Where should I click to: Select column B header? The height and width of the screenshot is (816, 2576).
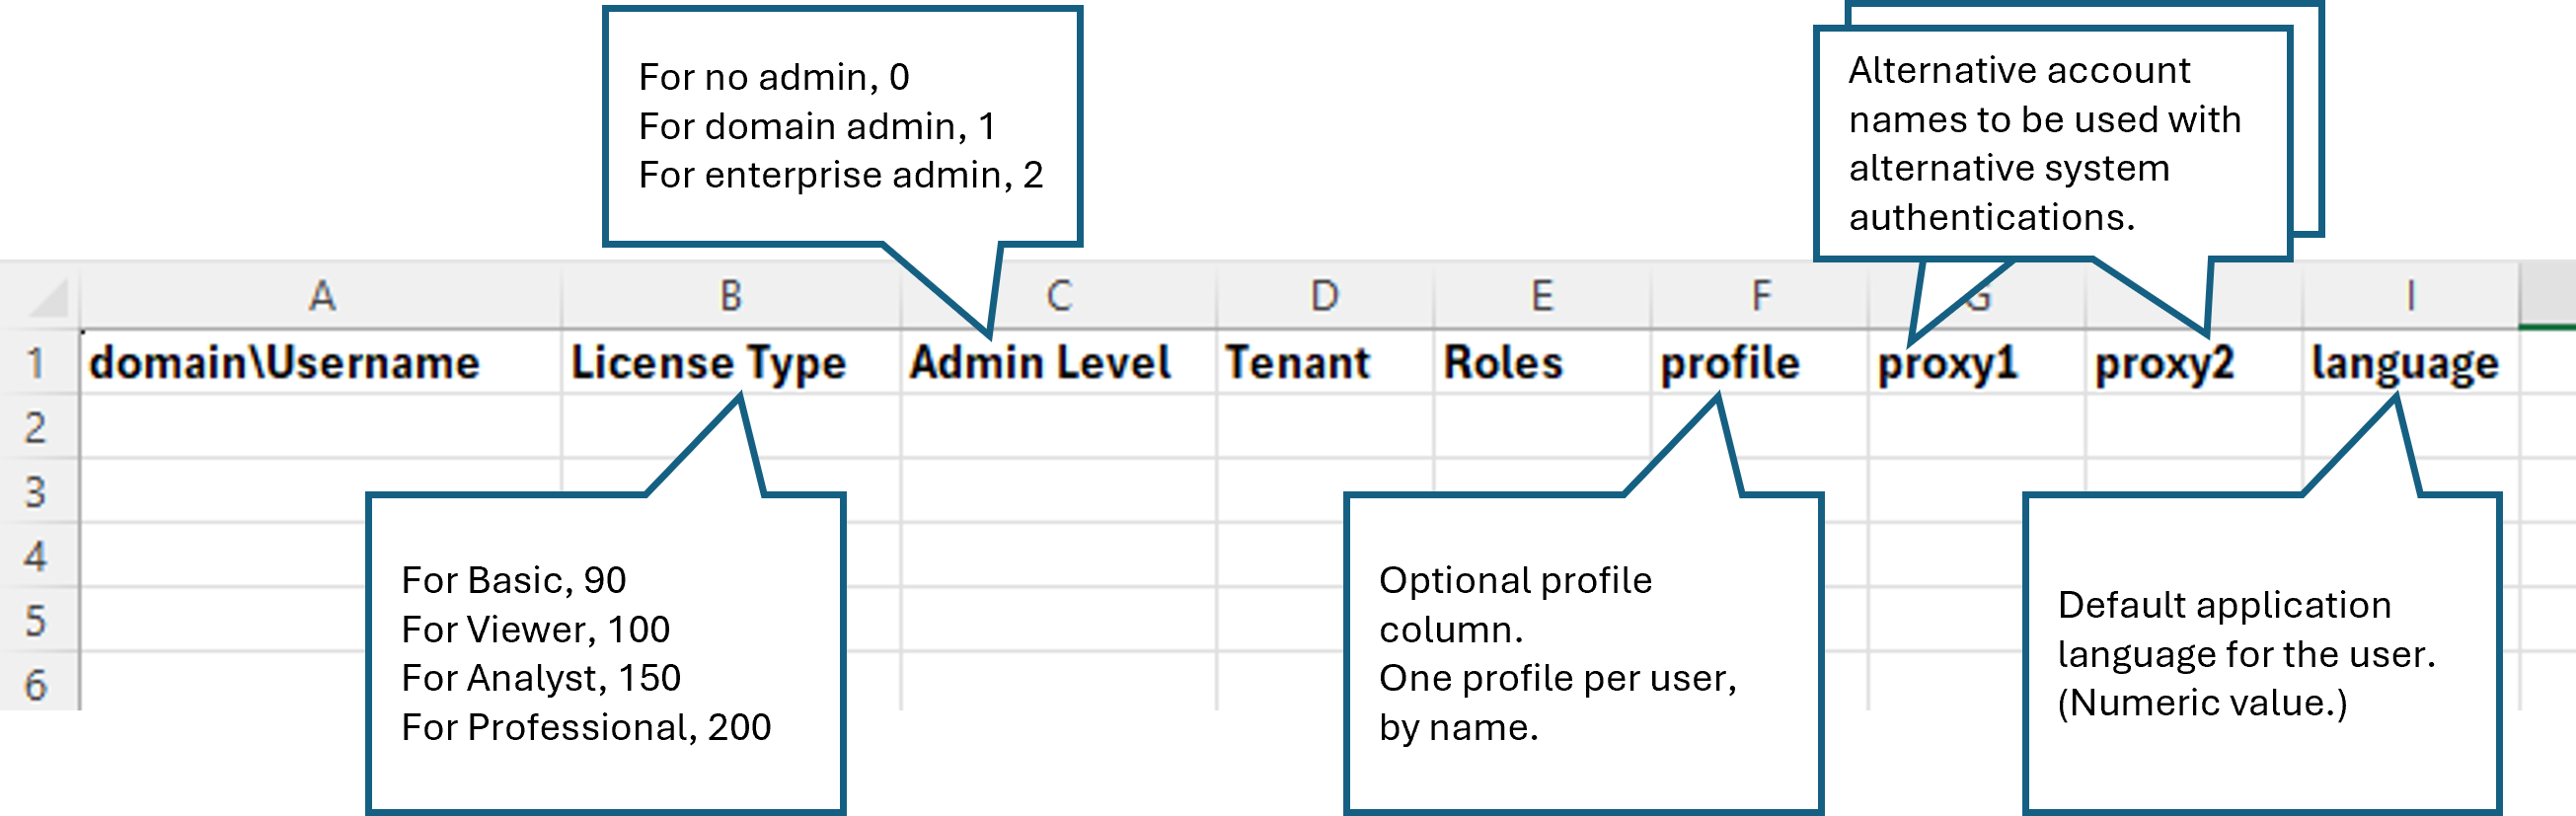click(x=730, y=295)
